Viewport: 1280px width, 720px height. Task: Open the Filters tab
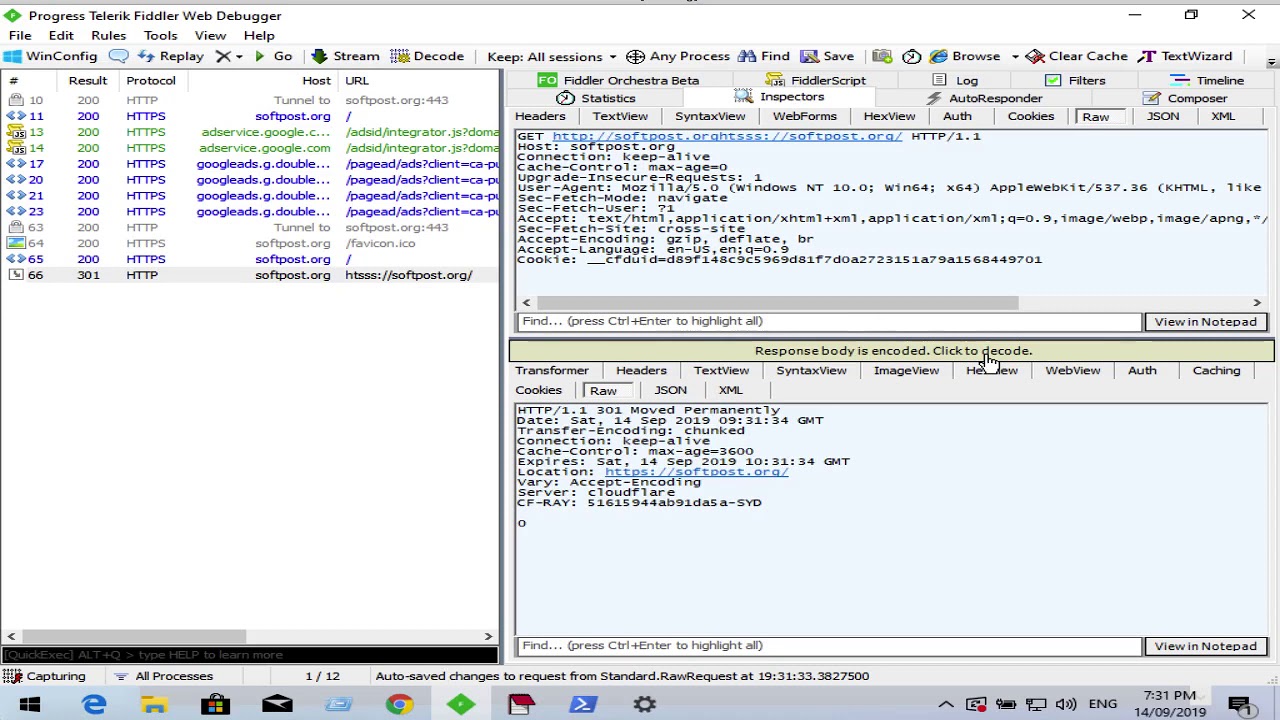(x=1075, y=80)
